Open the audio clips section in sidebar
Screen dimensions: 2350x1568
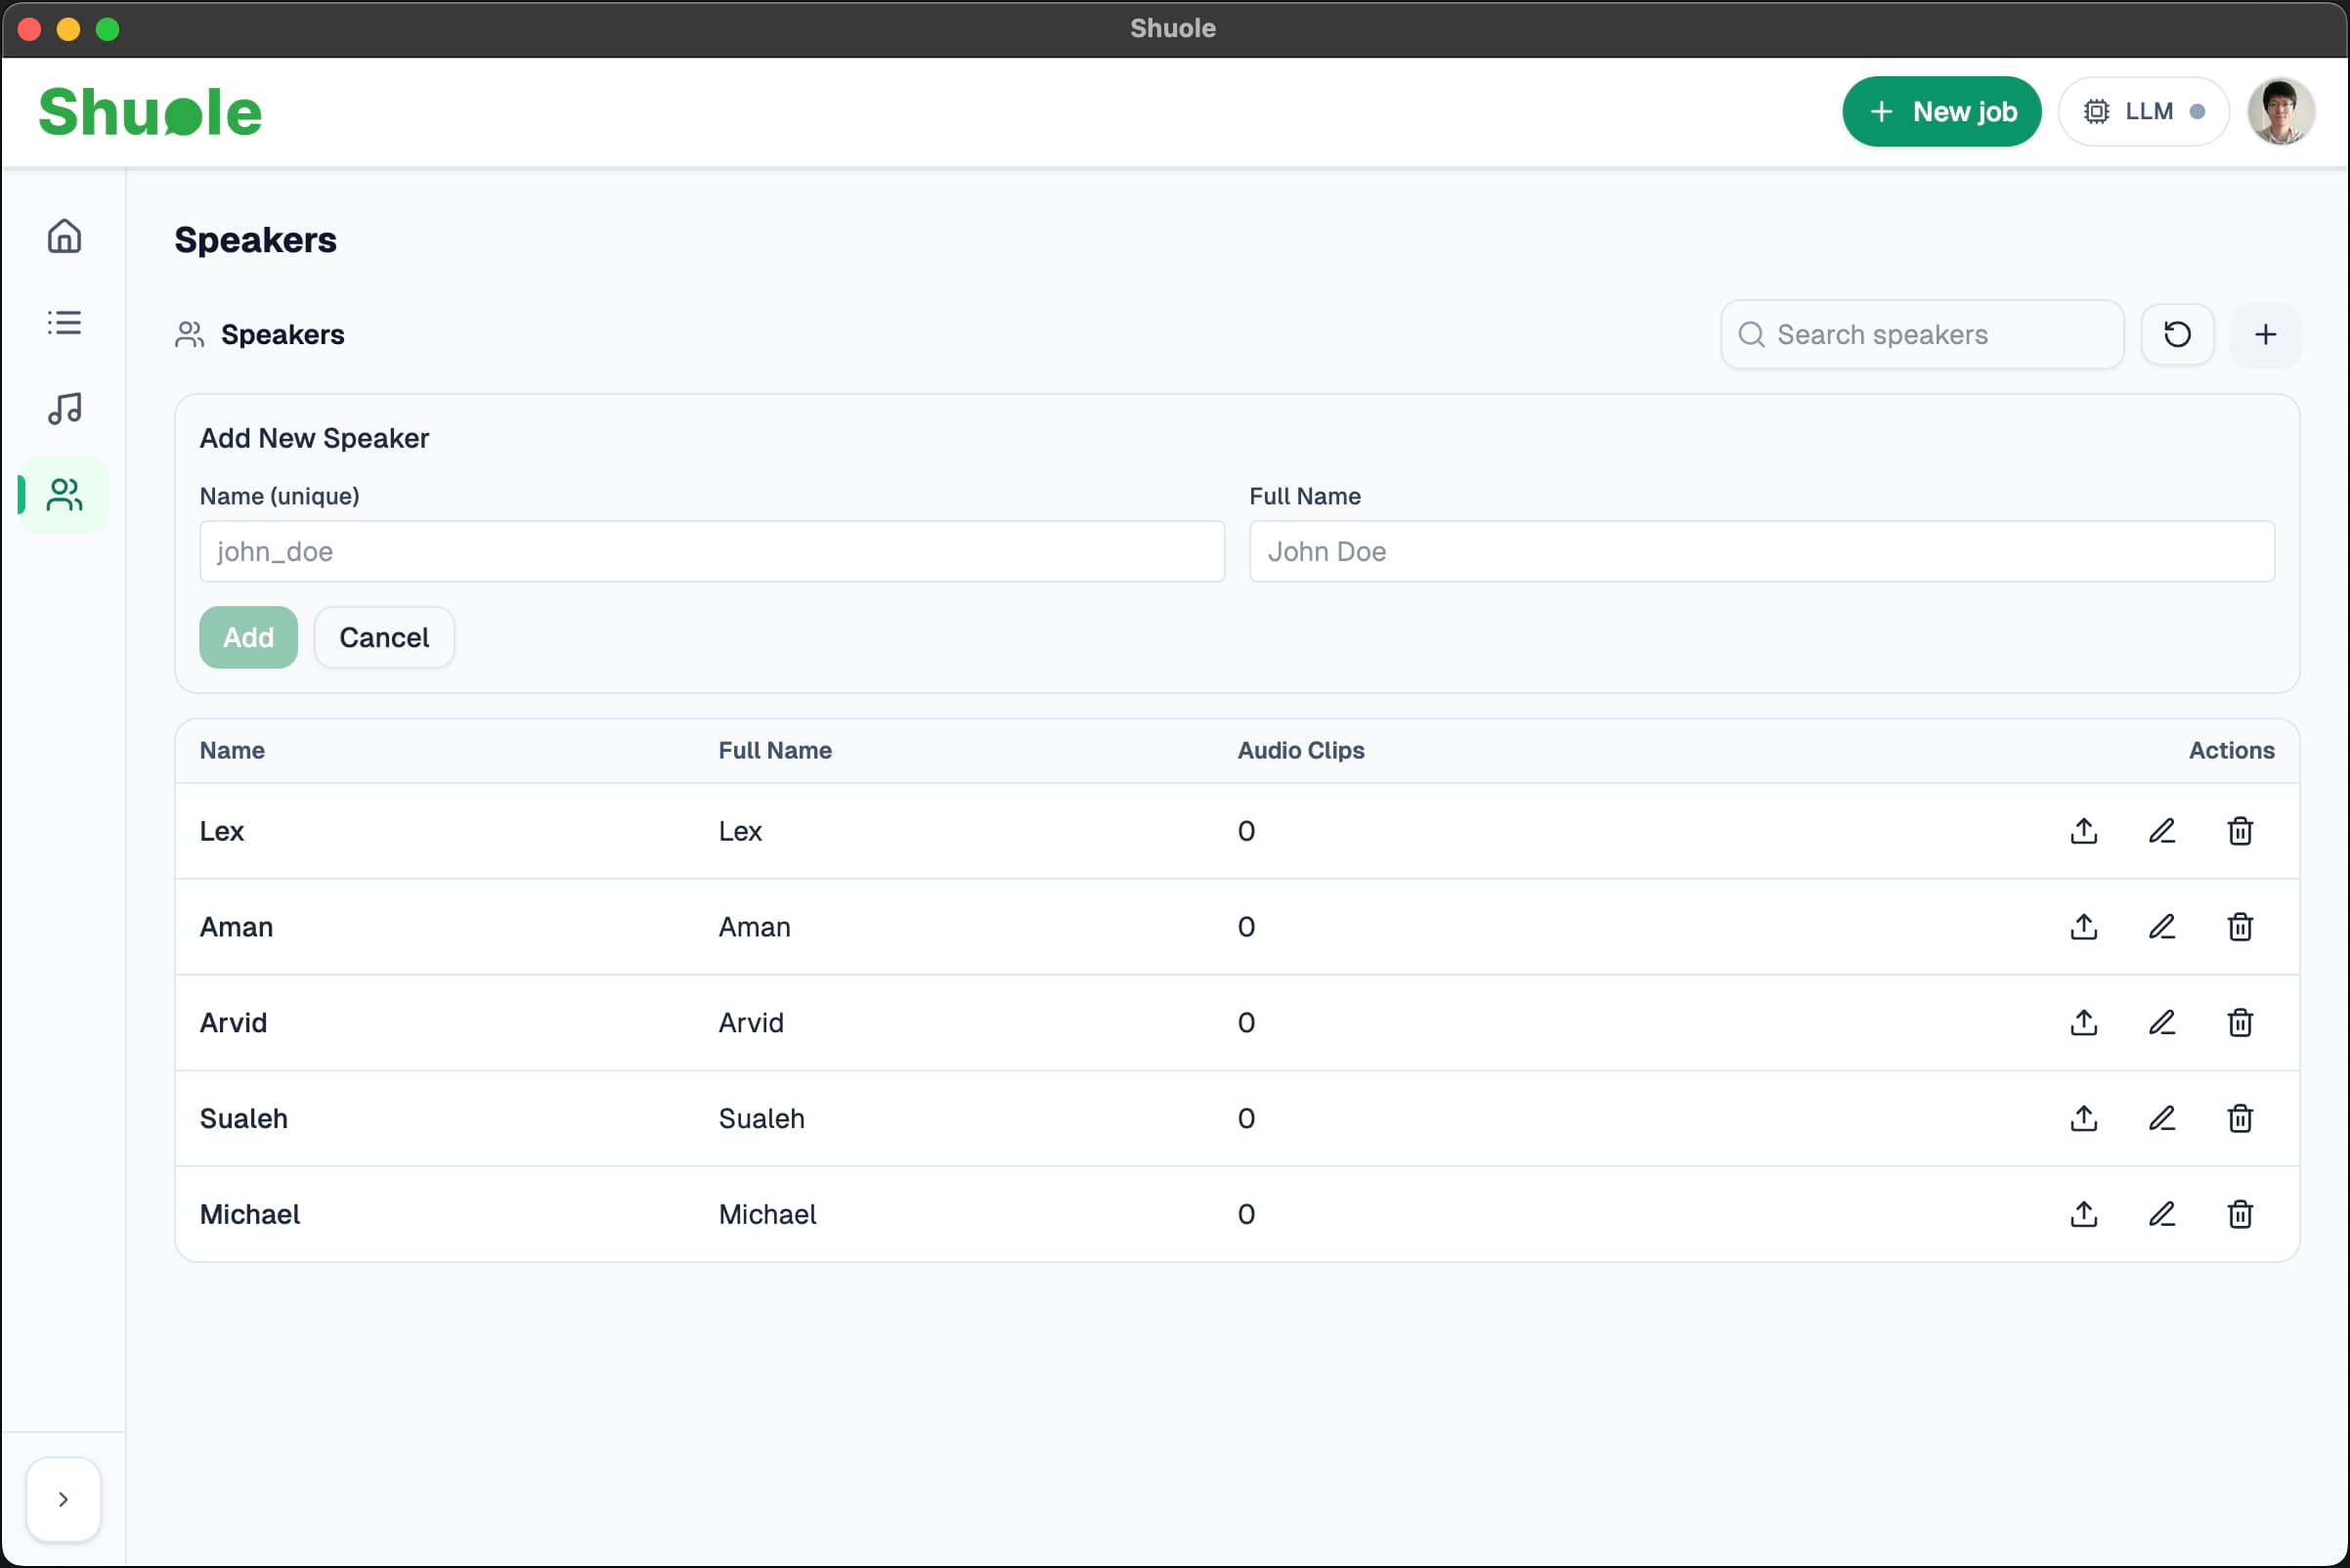click(x=63, y=408)
